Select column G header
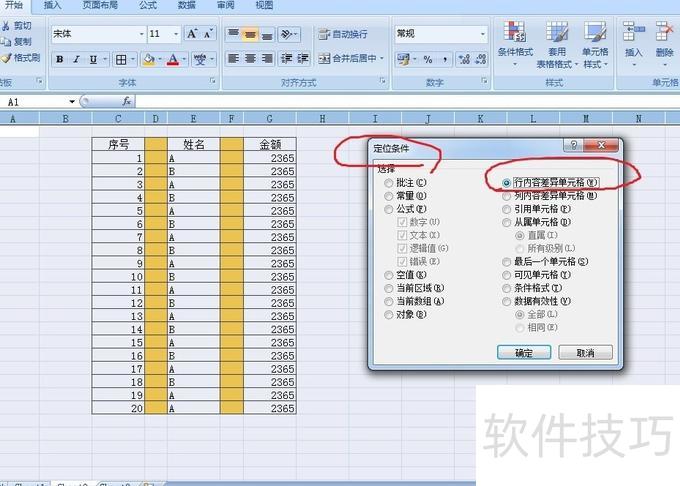Screen dimensions: 680x486 tap(270, 118)
